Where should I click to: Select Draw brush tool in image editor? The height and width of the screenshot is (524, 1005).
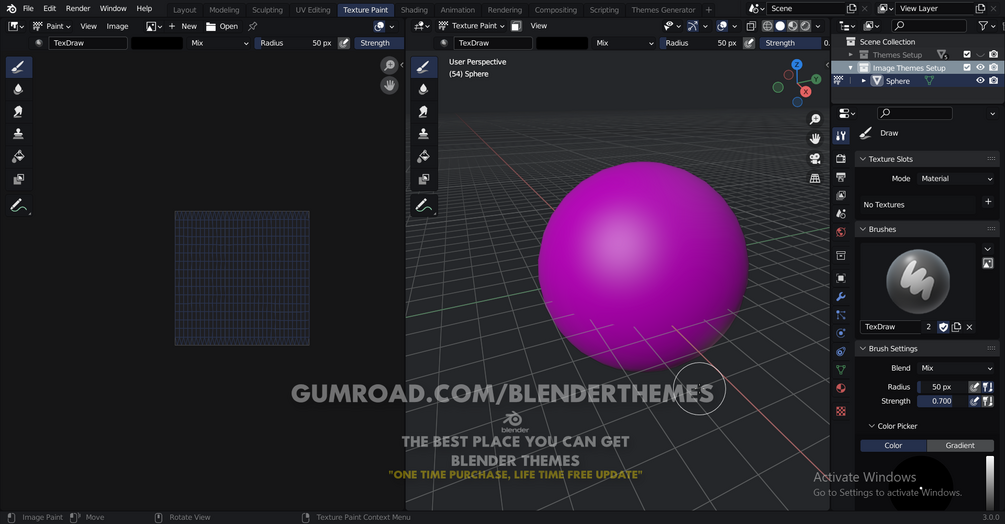coord(19,67)
